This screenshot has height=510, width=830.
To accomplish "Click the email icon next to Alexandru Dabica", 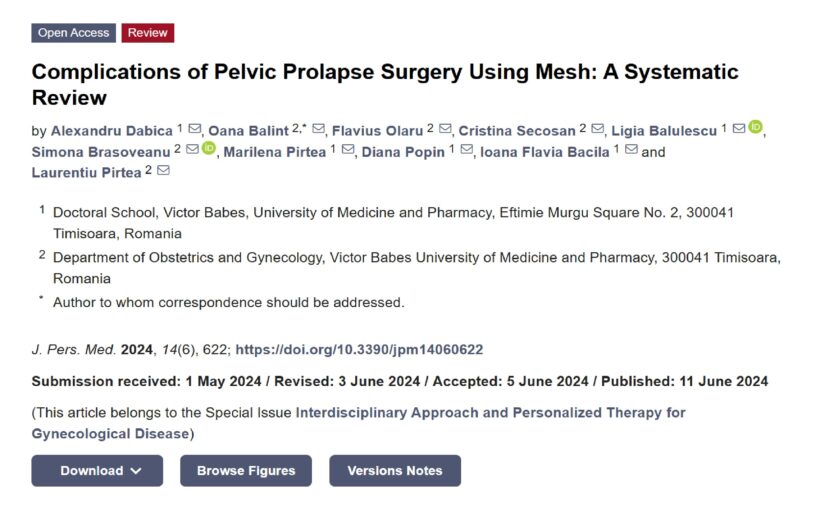I will [195, 129].
